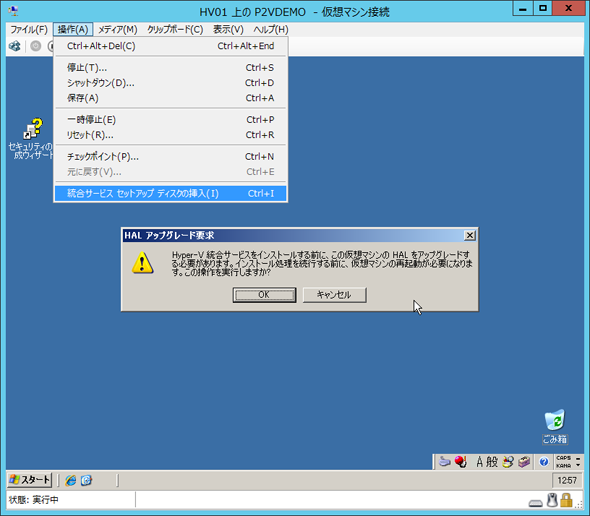Click the red ball IME icon in the language bar
The image size is (590, 516).
click(461, 461)
